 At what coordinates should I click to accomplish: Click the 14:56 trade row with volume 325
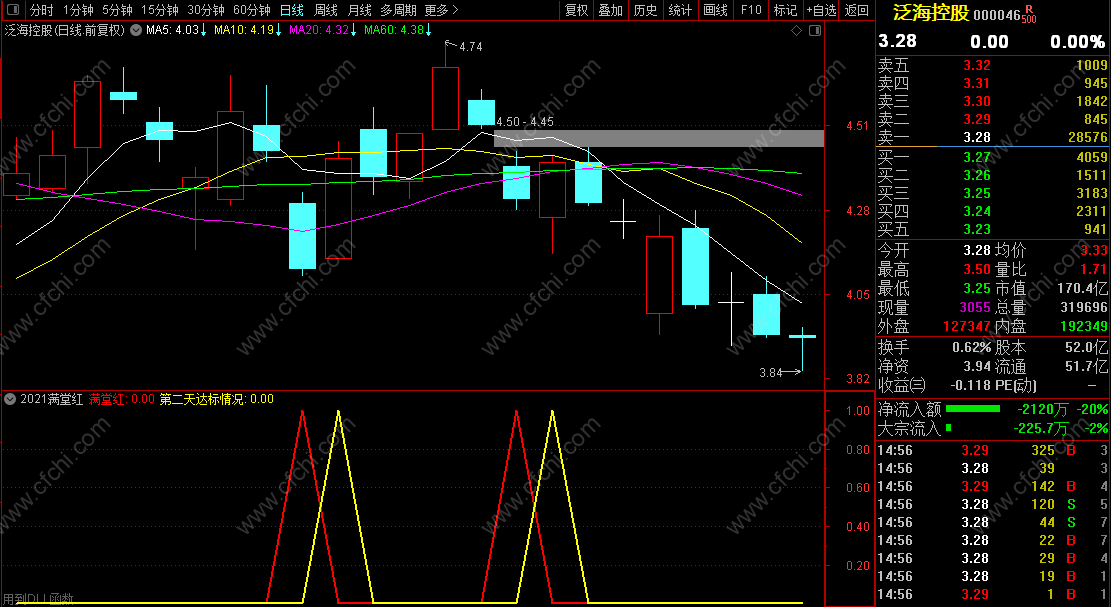coord(992,450)
